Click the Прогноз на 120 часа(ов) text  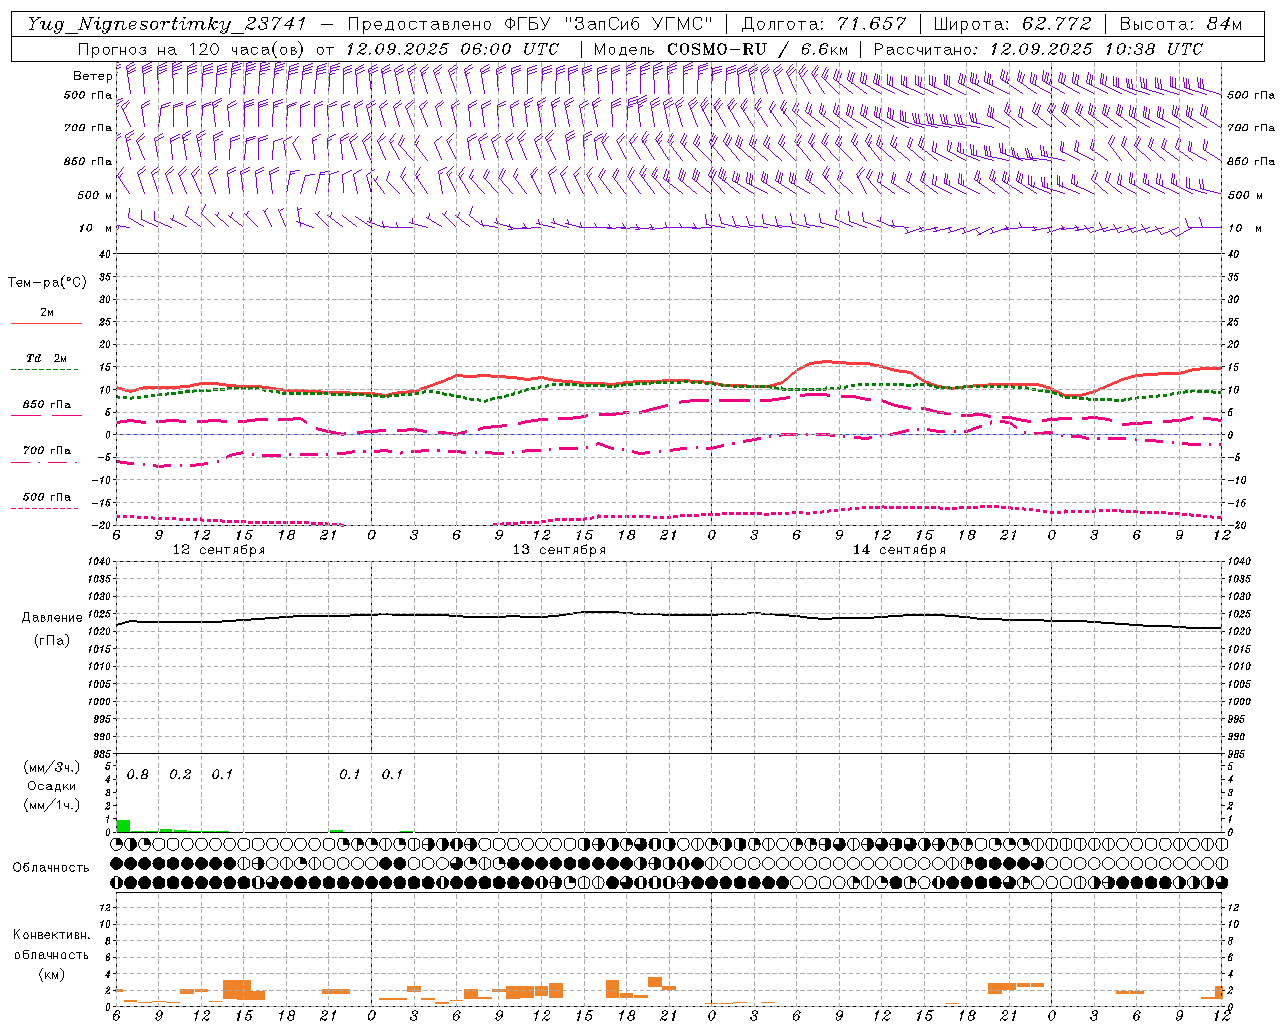tap(193, 49)
